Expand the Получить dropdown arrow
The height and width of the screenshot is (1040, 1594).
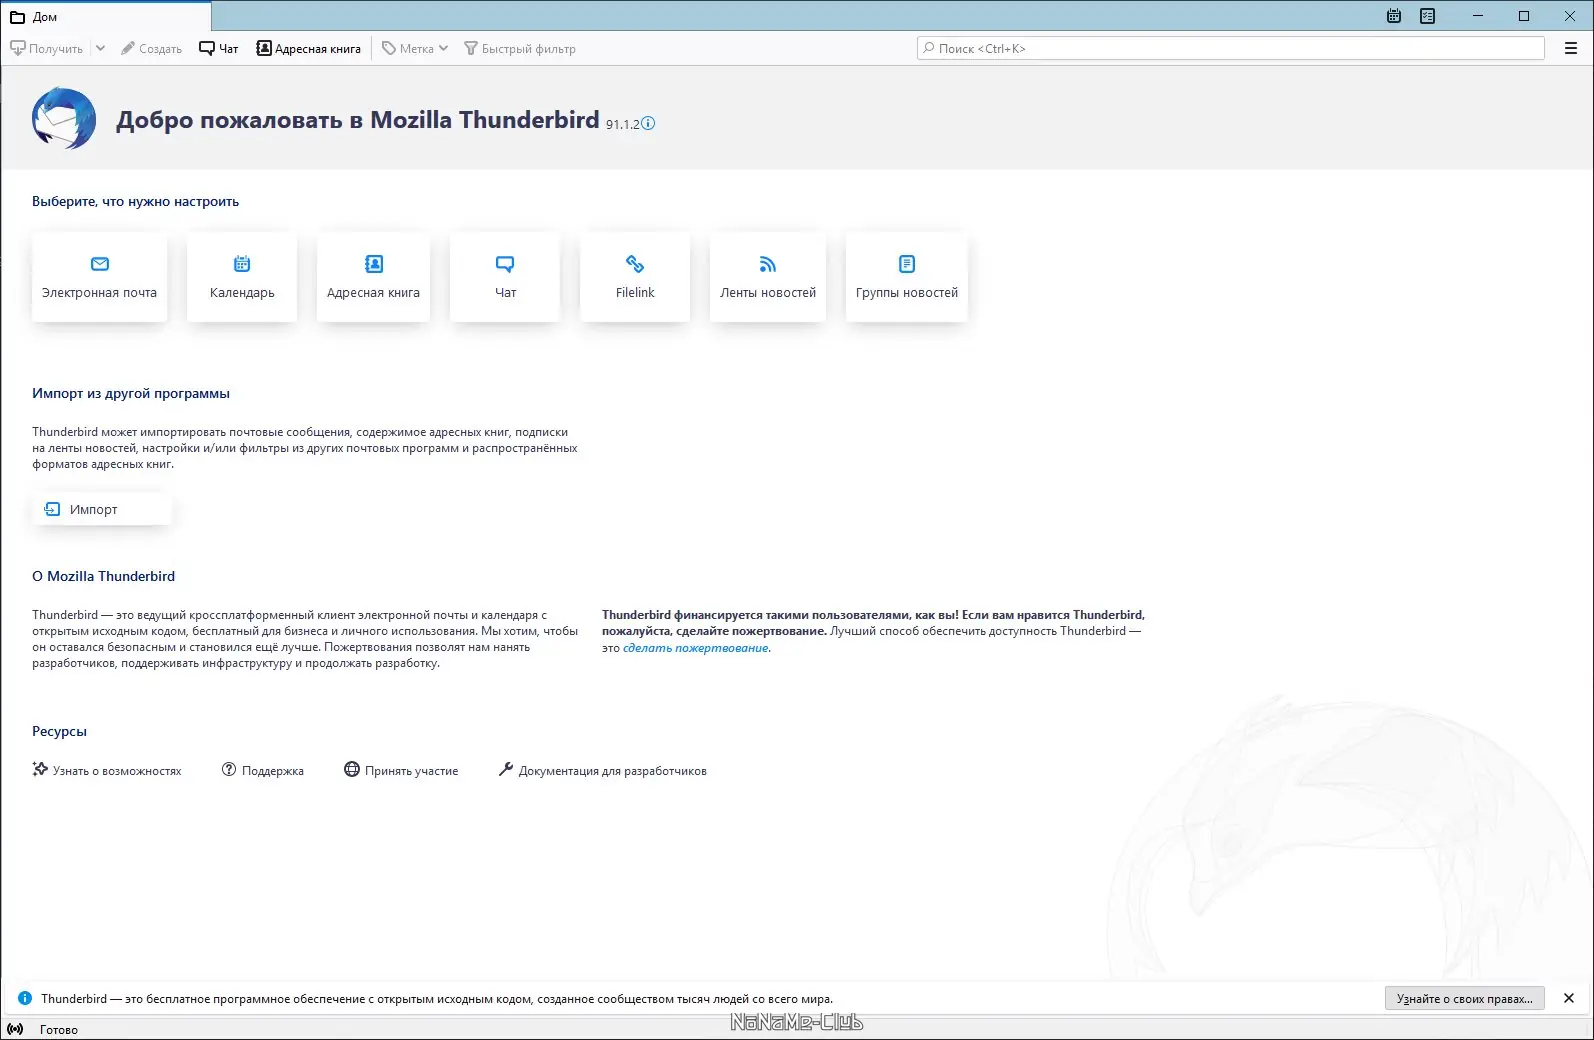tap(100, 48)
